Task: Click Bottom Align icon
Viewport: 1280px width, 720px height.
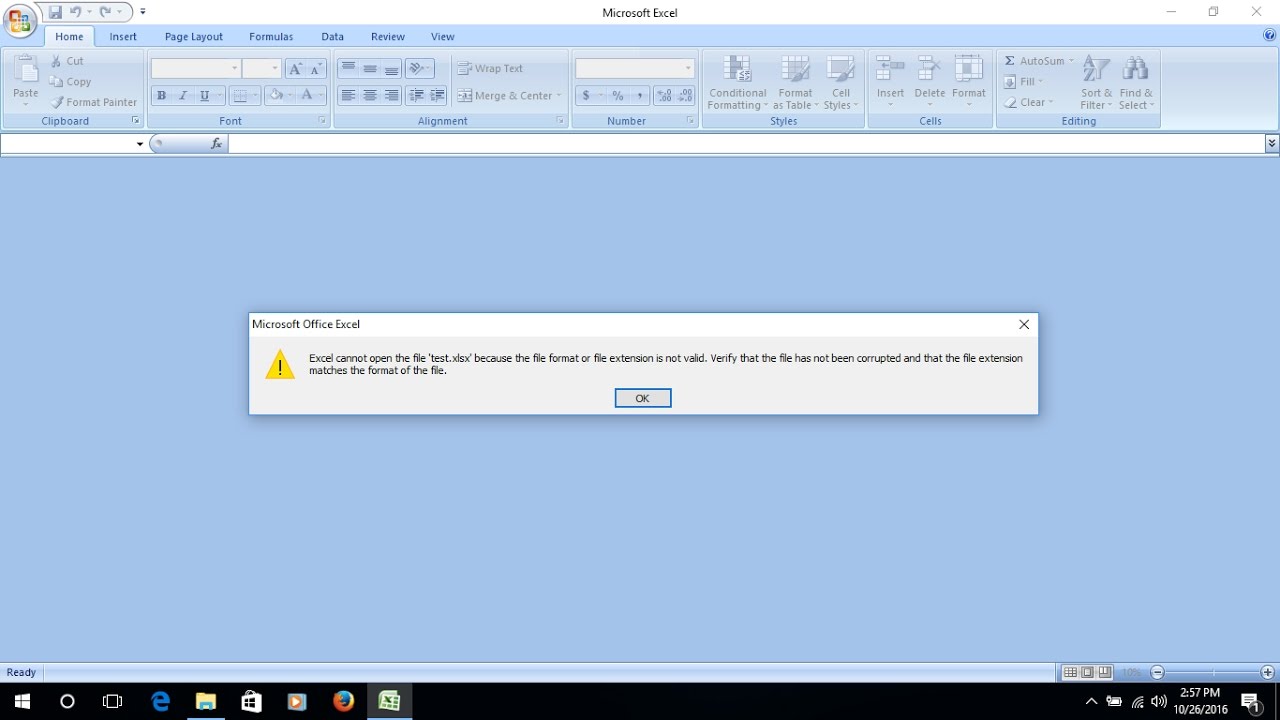Action: point(392,69)
